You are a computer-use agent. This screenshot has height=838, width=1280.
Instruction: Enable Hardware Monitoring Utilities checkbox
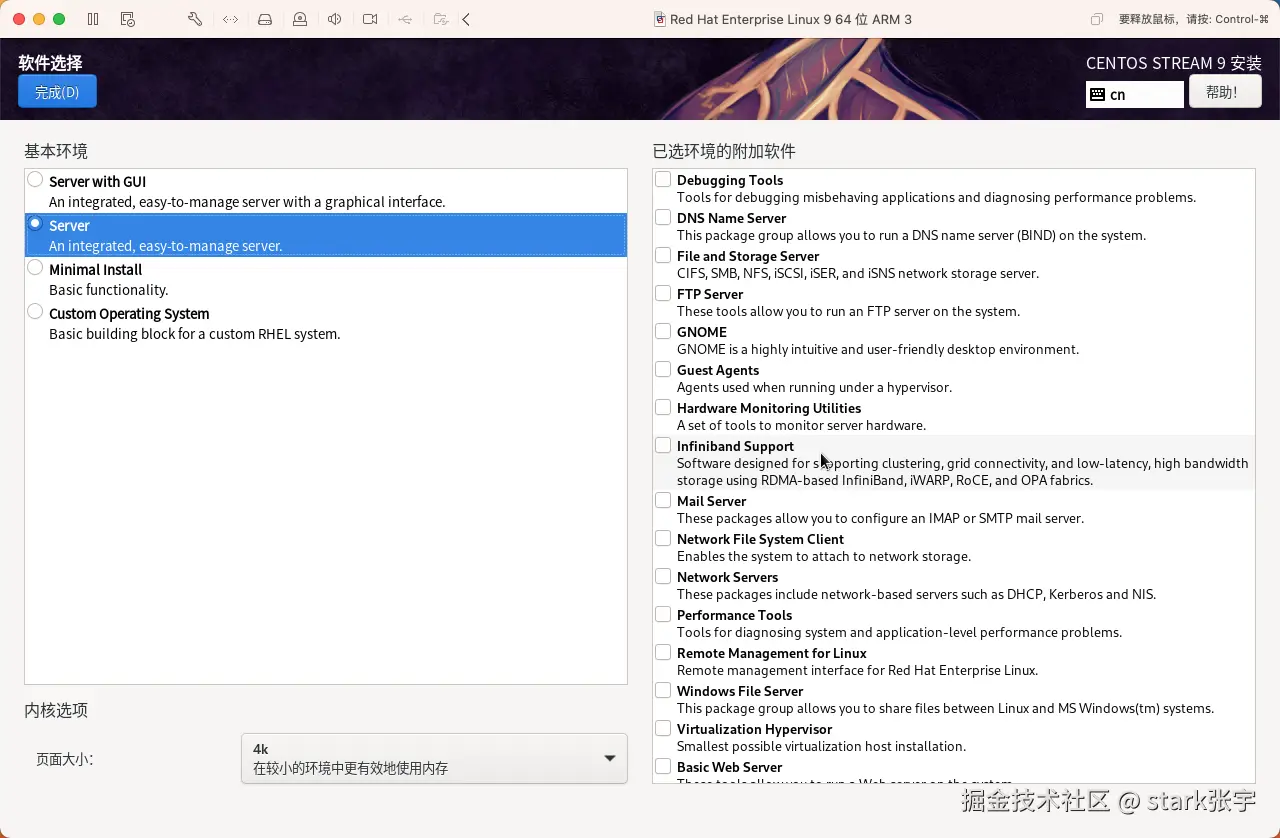tap(663, 407)
